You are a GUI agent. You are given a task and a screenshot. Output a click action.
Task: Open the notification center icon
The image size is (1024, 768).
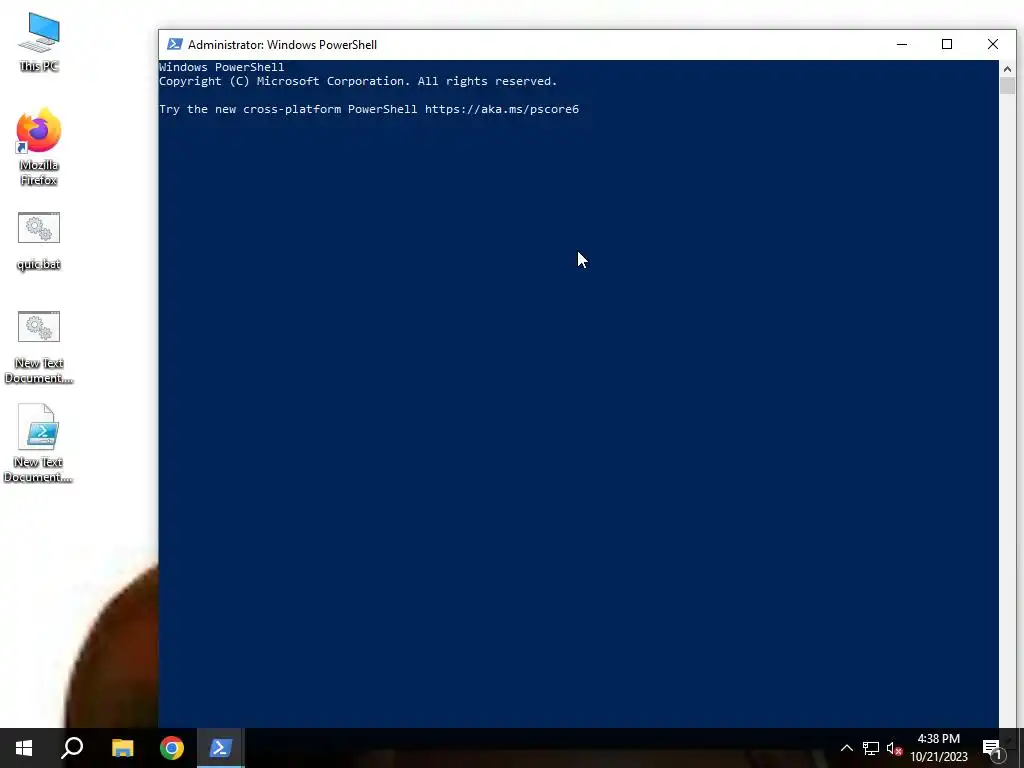coord(993,748)
